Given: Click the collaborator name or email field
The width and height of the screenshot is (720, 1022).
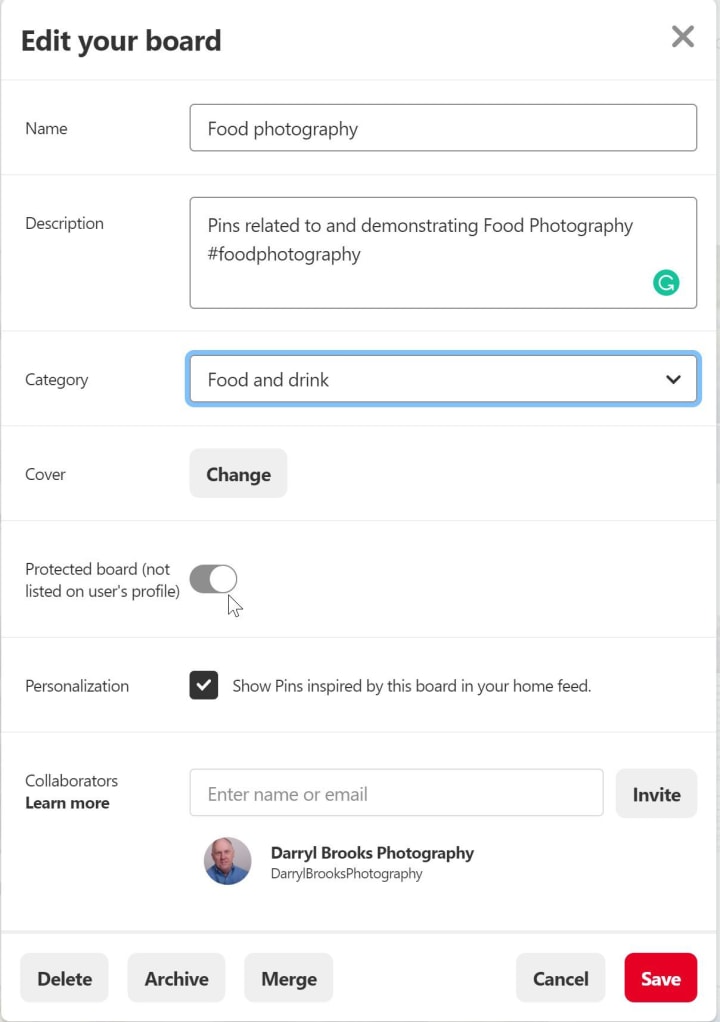Looking at the screenshot, I should 396,794.
